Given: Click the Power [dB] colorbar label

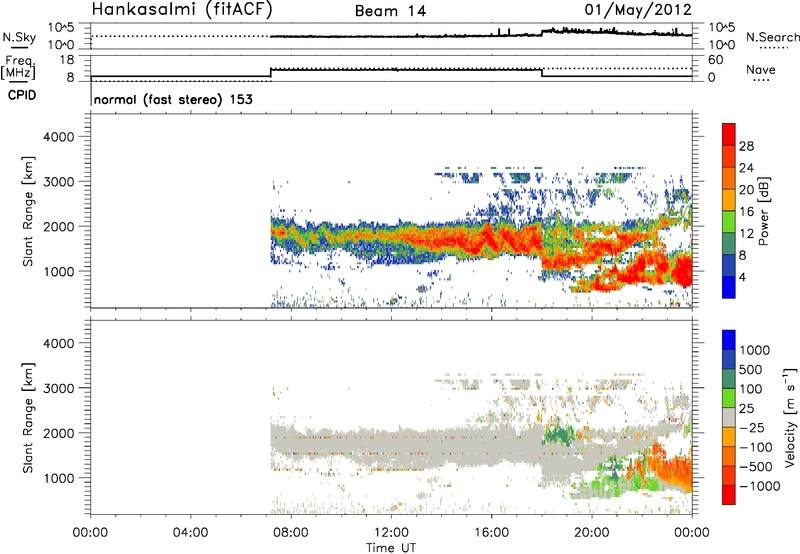Looking at the screenshot, I should [764, 211].
